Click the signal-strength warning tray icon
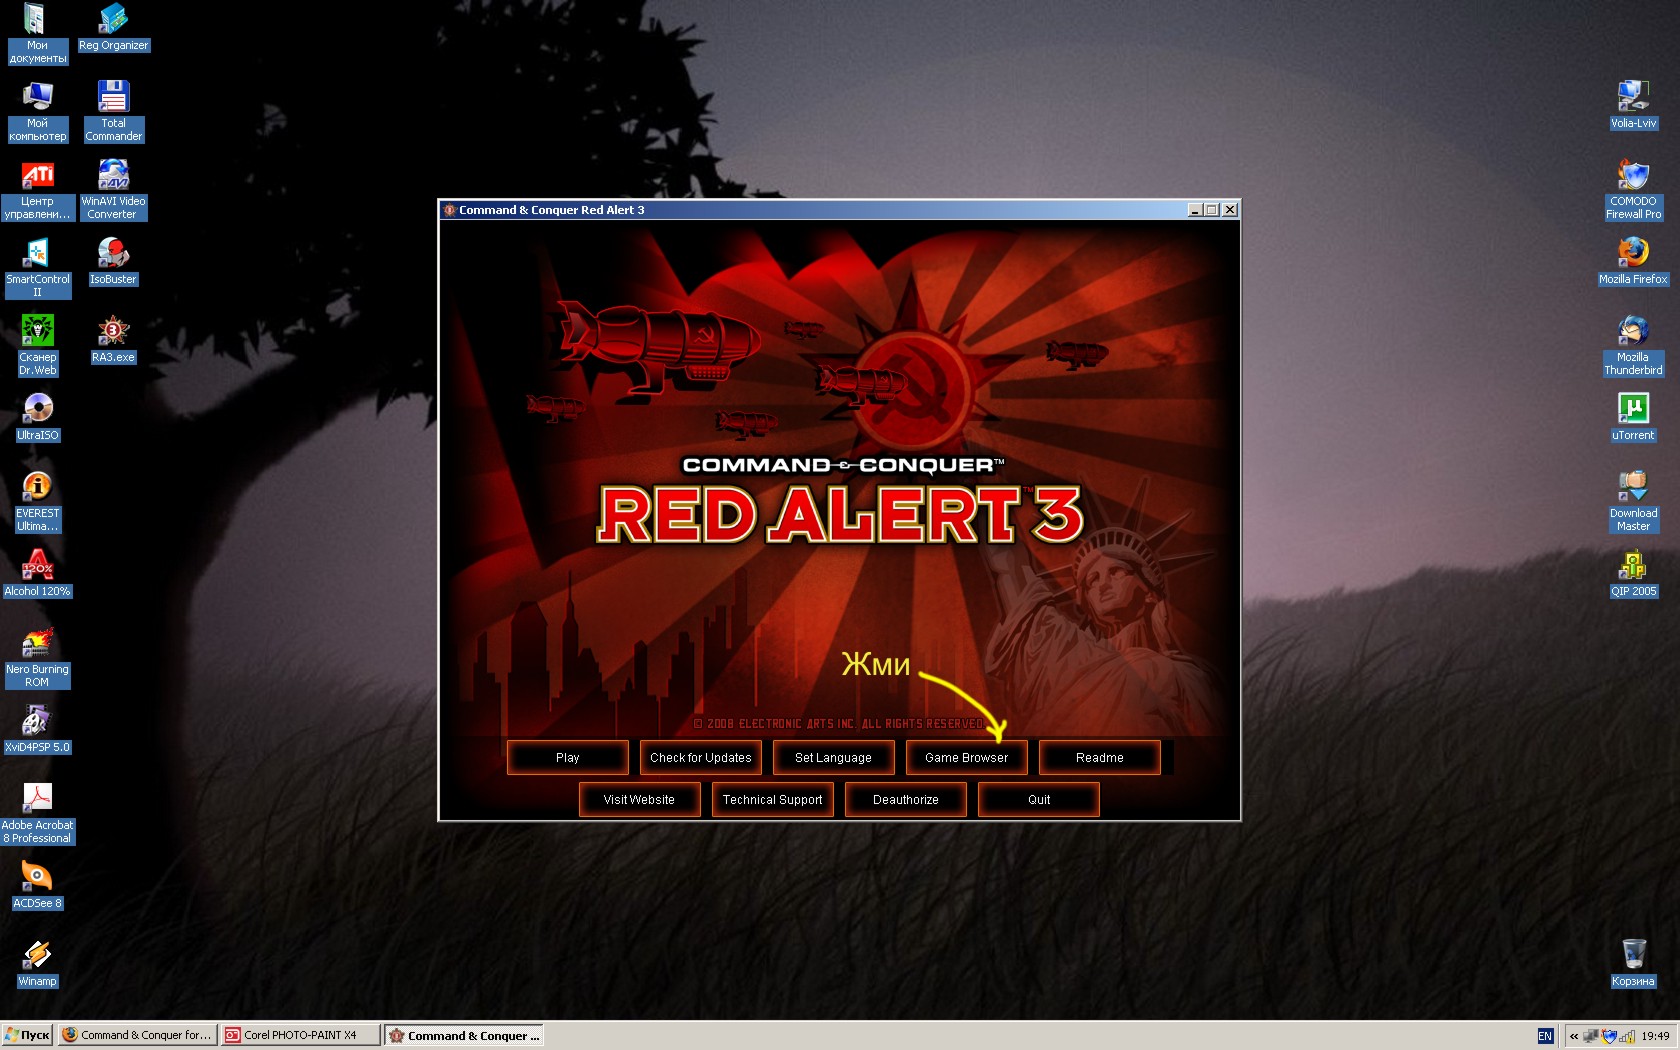The width and height of the screenshot is (1680, 1050). (x=1627, y=1036)
